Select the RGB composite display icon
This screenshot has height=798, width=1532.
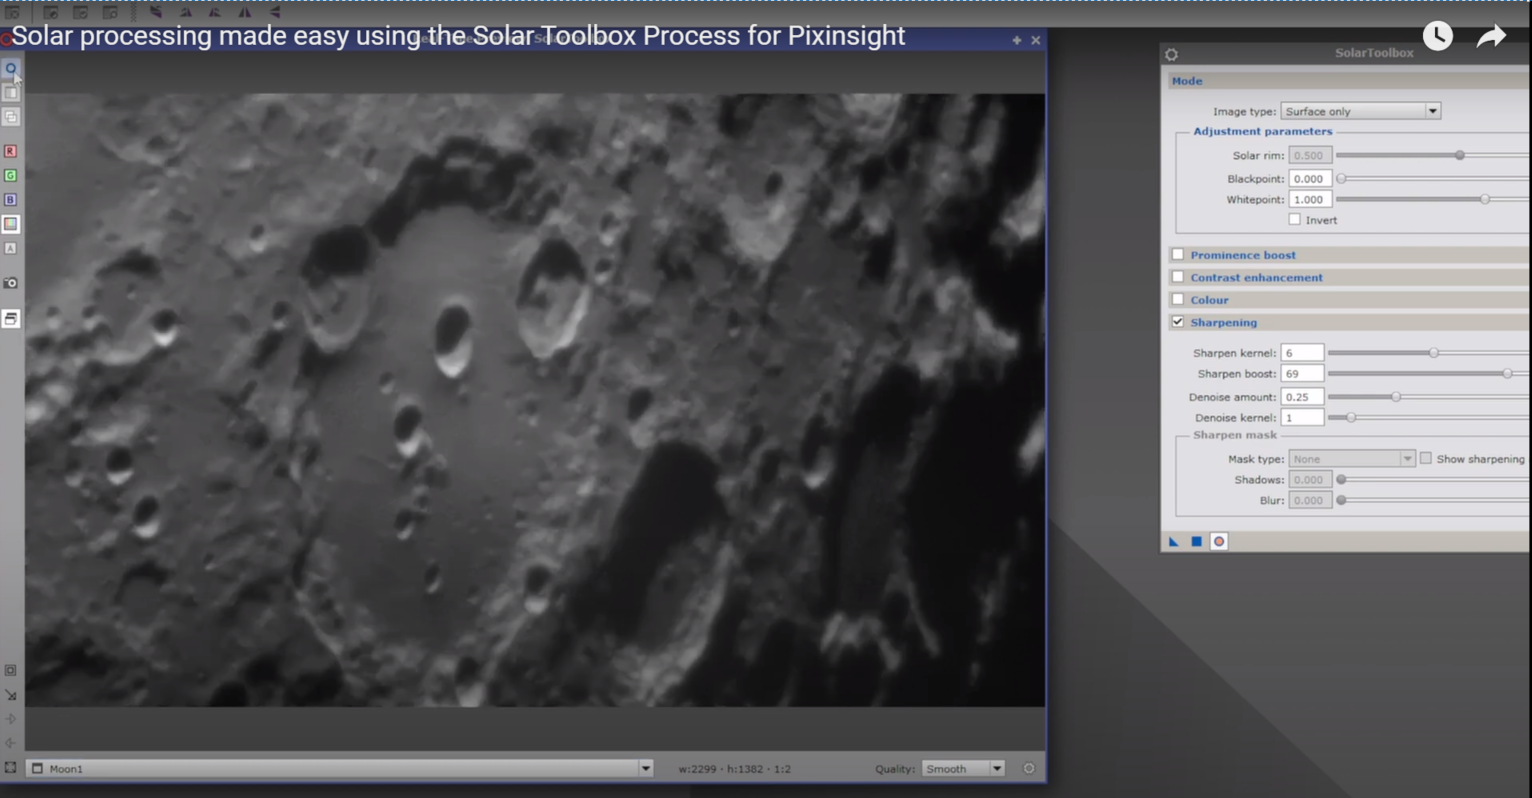pyautogui.click(x=11, y=224)
